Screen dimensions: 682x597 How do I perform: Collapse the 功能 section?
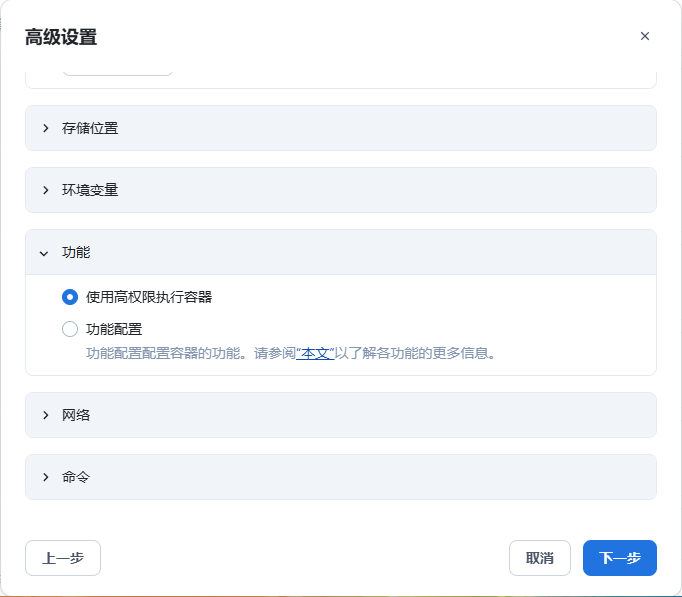[x=341, y=252]
